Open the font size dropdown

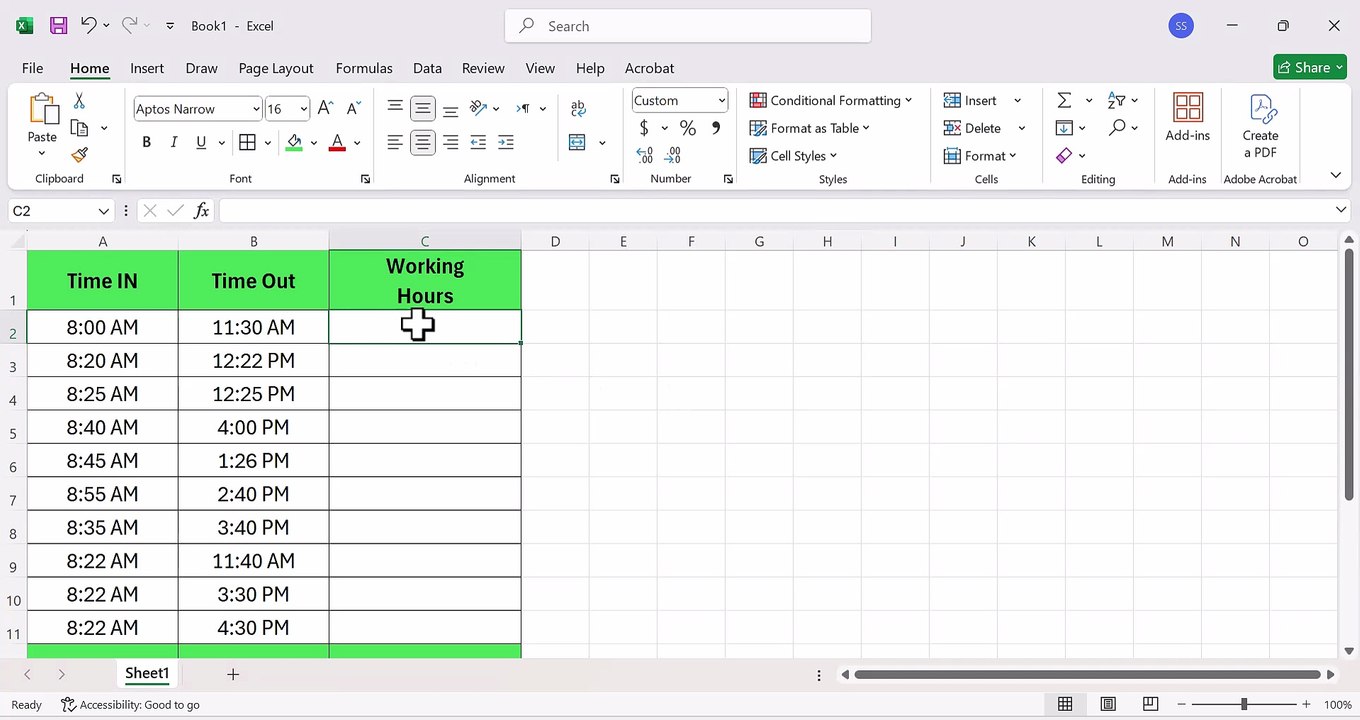point(303,109)
